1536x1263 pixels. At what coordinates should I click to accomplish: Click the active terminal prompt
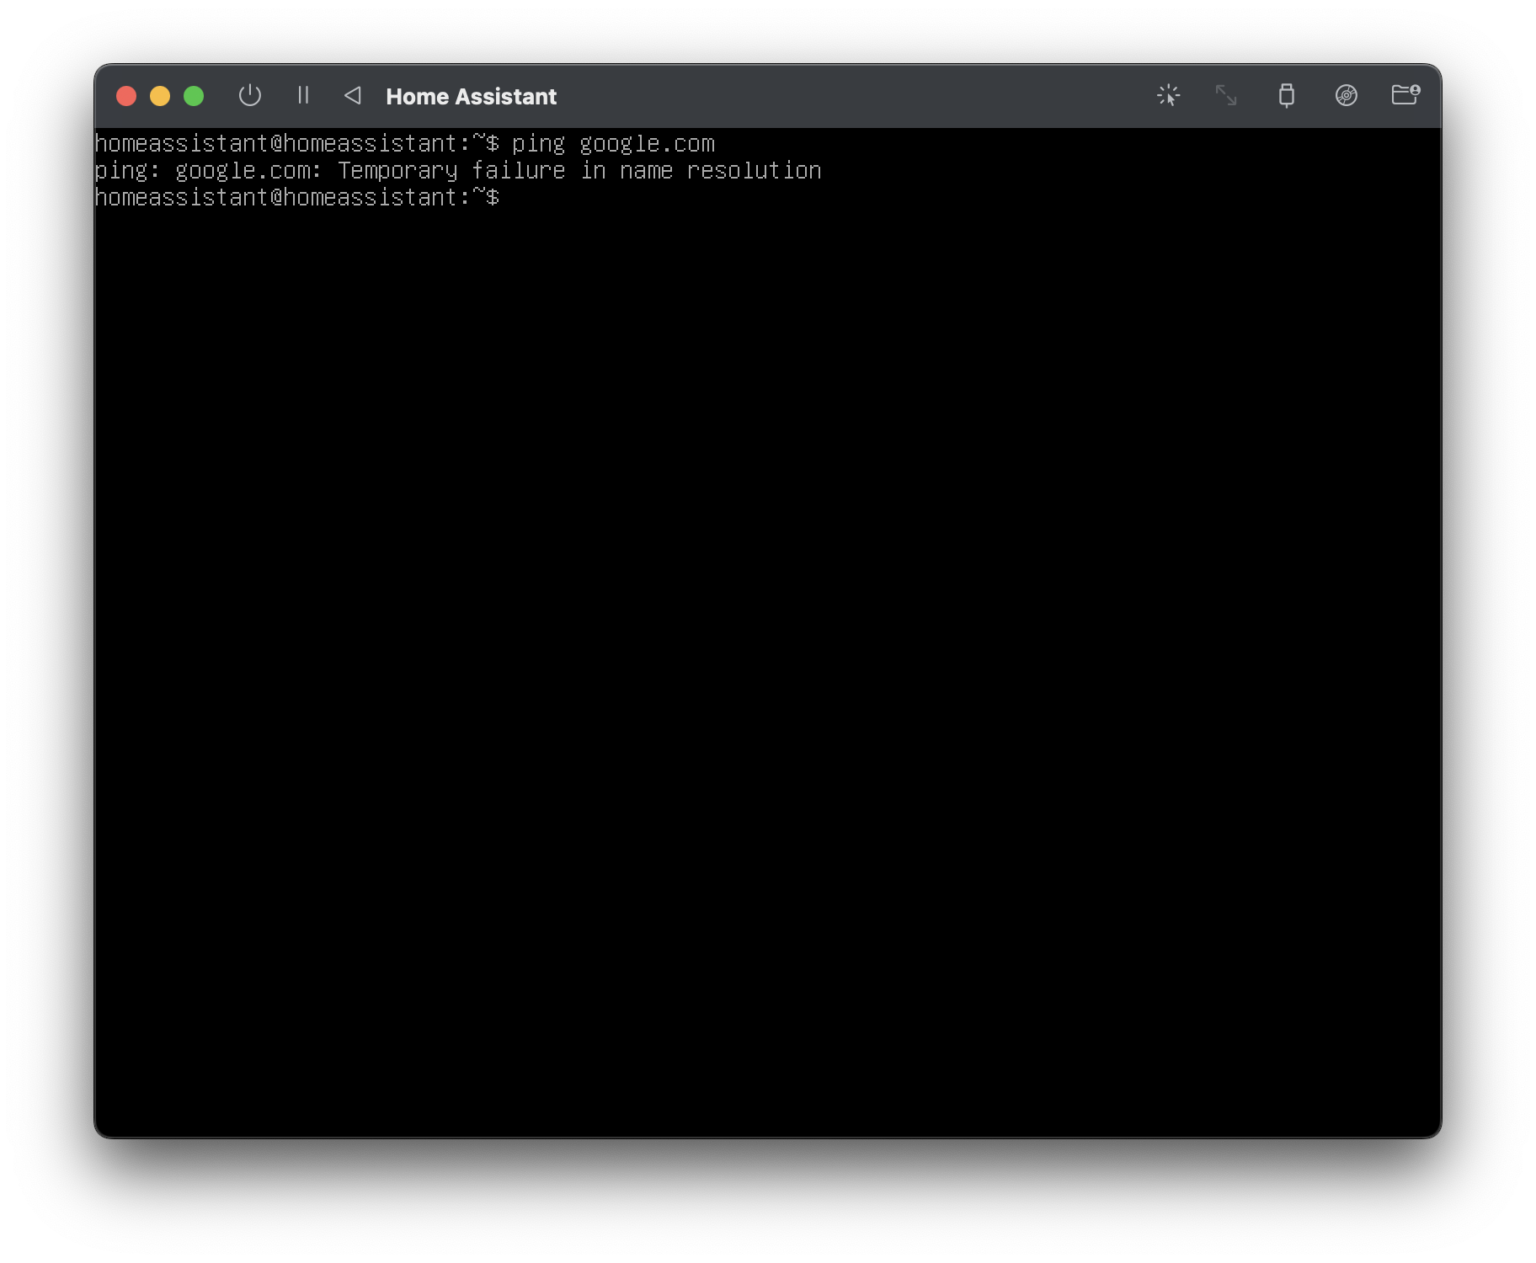point(297,197)
